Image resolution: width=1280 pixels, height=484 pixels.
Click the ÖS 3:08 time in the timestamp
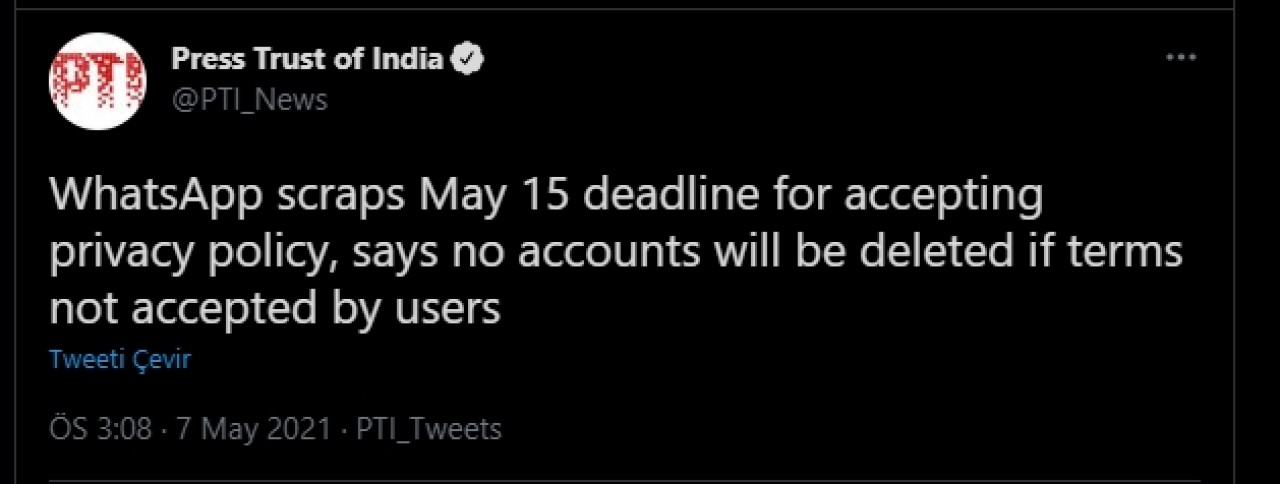point(100,429)
